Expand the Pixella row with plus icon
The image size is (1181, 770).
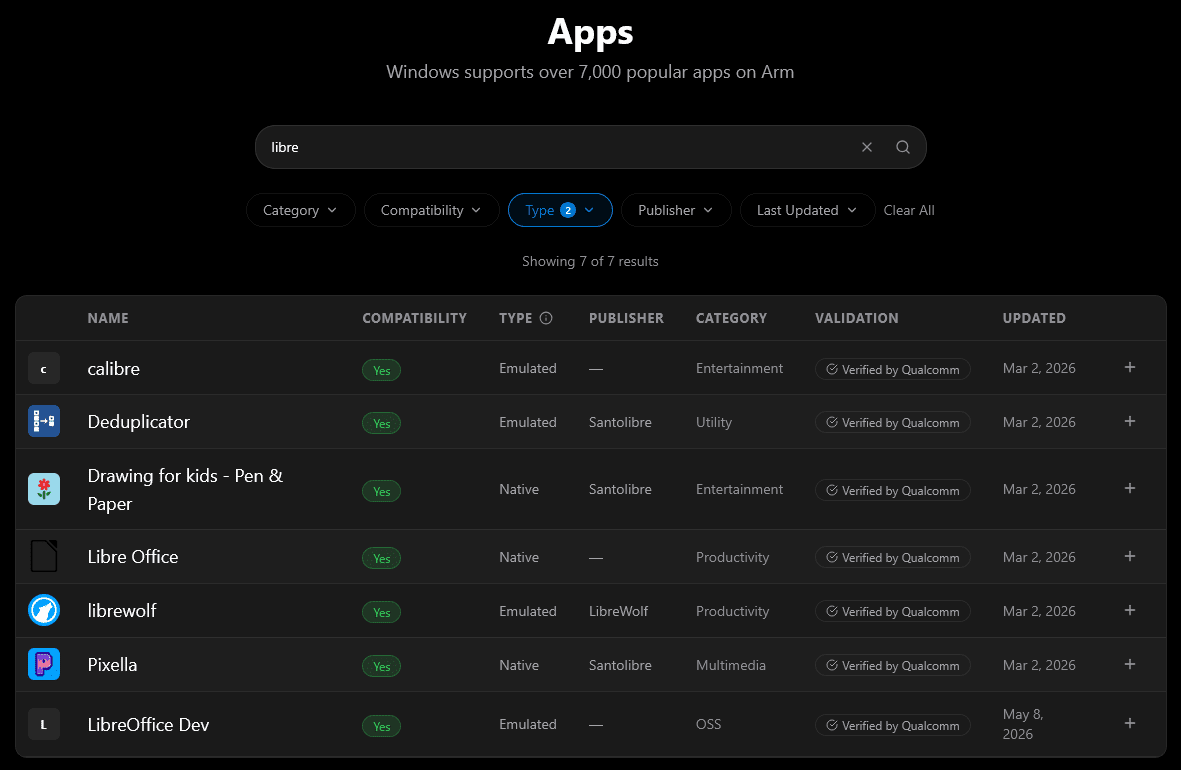(x=1130, y=665)
